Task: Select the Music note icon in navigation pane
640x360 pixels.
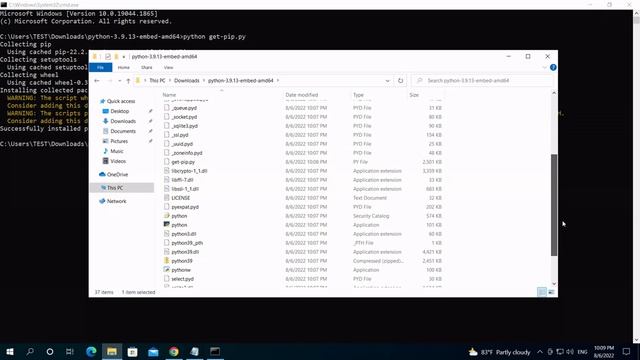Action: [x=105, y=151]
